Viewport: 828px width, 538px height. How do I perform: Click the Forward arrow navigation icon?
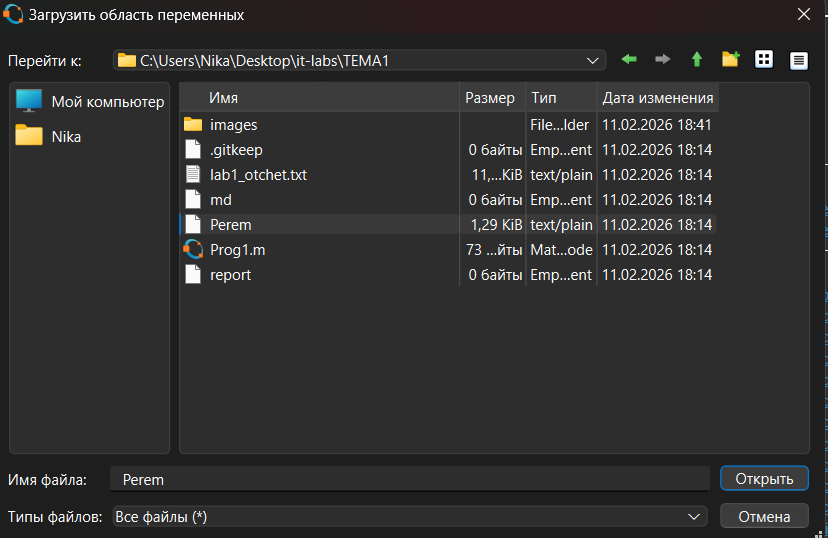pyautogui.click(x=662, y=60)
